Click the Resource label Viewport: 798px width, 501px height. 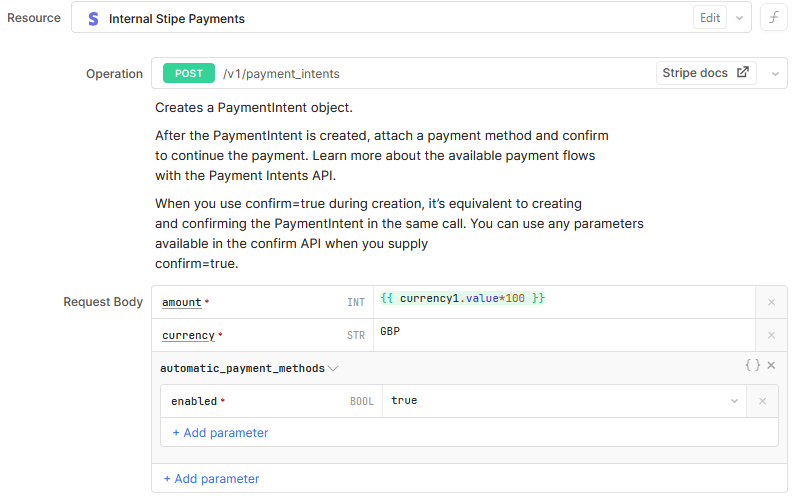(x=34, y=18)
